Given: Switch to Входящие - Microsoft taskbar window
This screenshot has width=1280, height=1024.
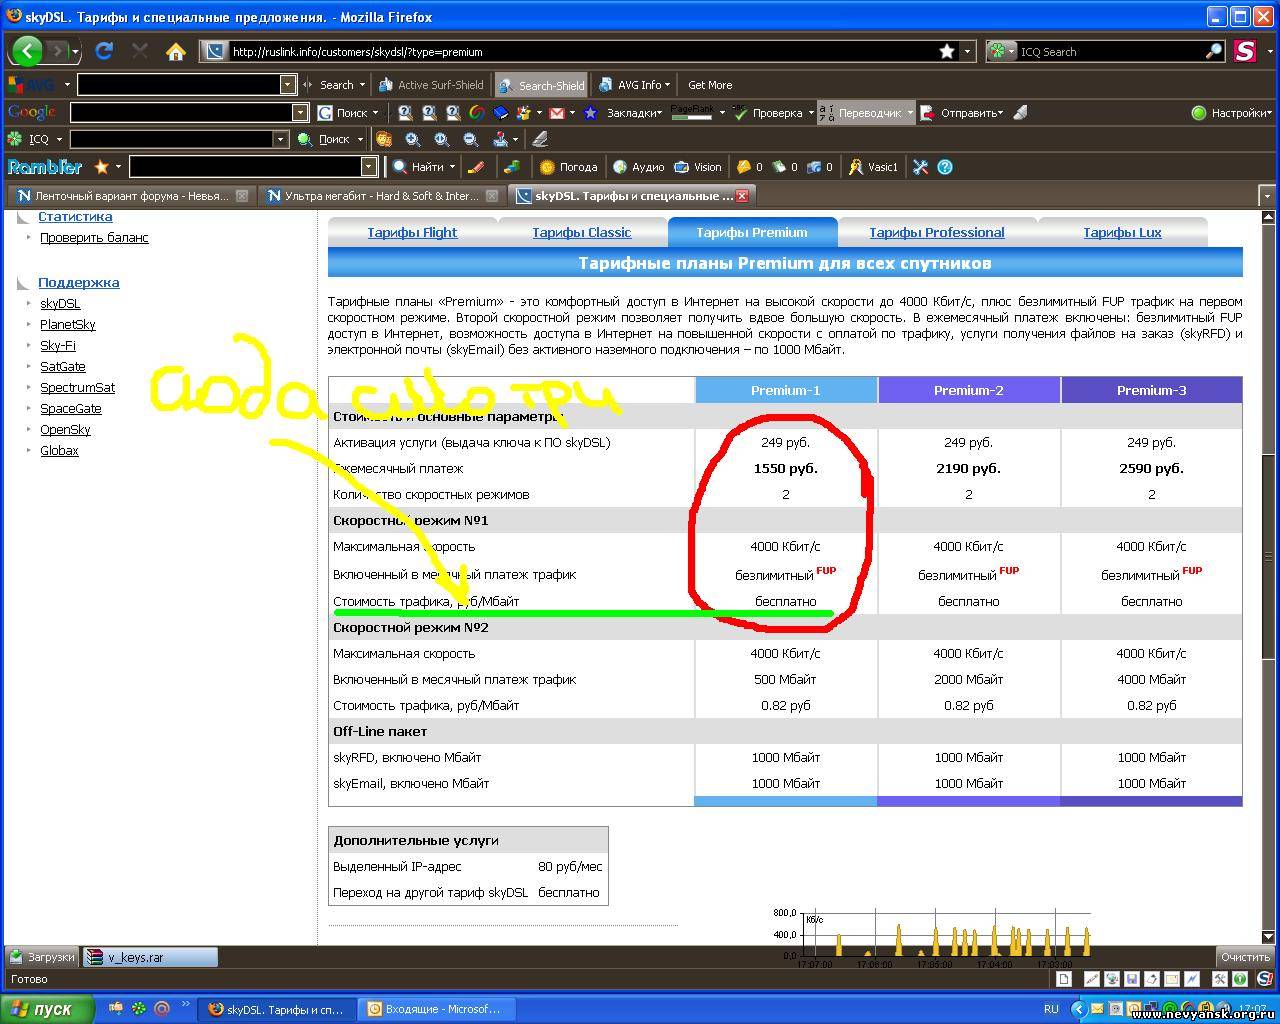Looking at the screenshot, I should pos(437,1009).
